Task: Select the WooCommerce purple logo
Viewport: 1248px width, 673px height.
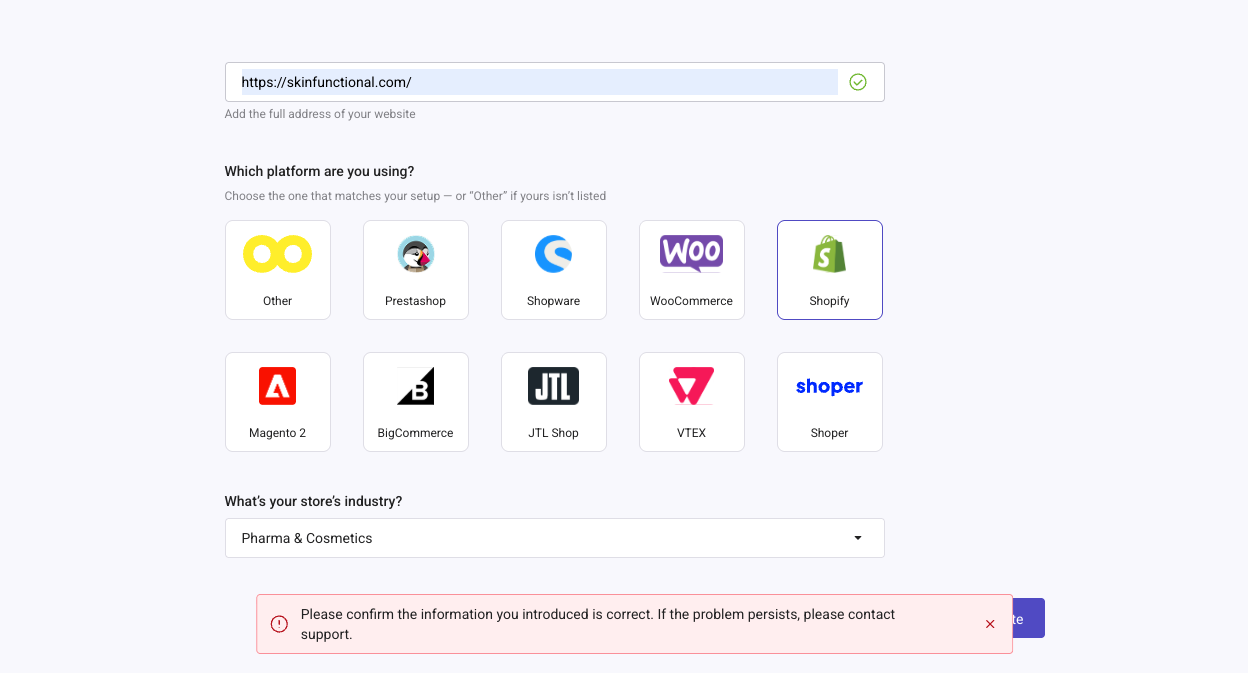Action: coord(691,253)
